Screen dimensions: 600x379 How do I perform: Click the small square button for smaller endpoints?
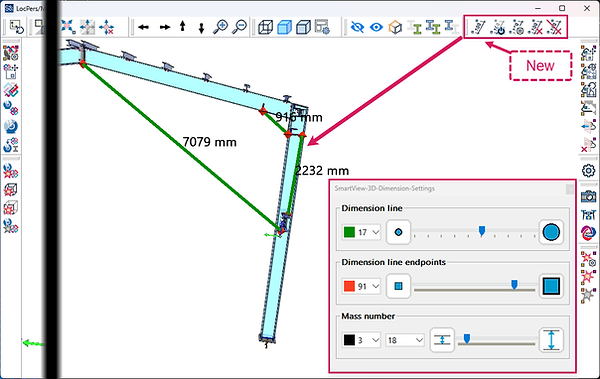(x=398, y=286)
